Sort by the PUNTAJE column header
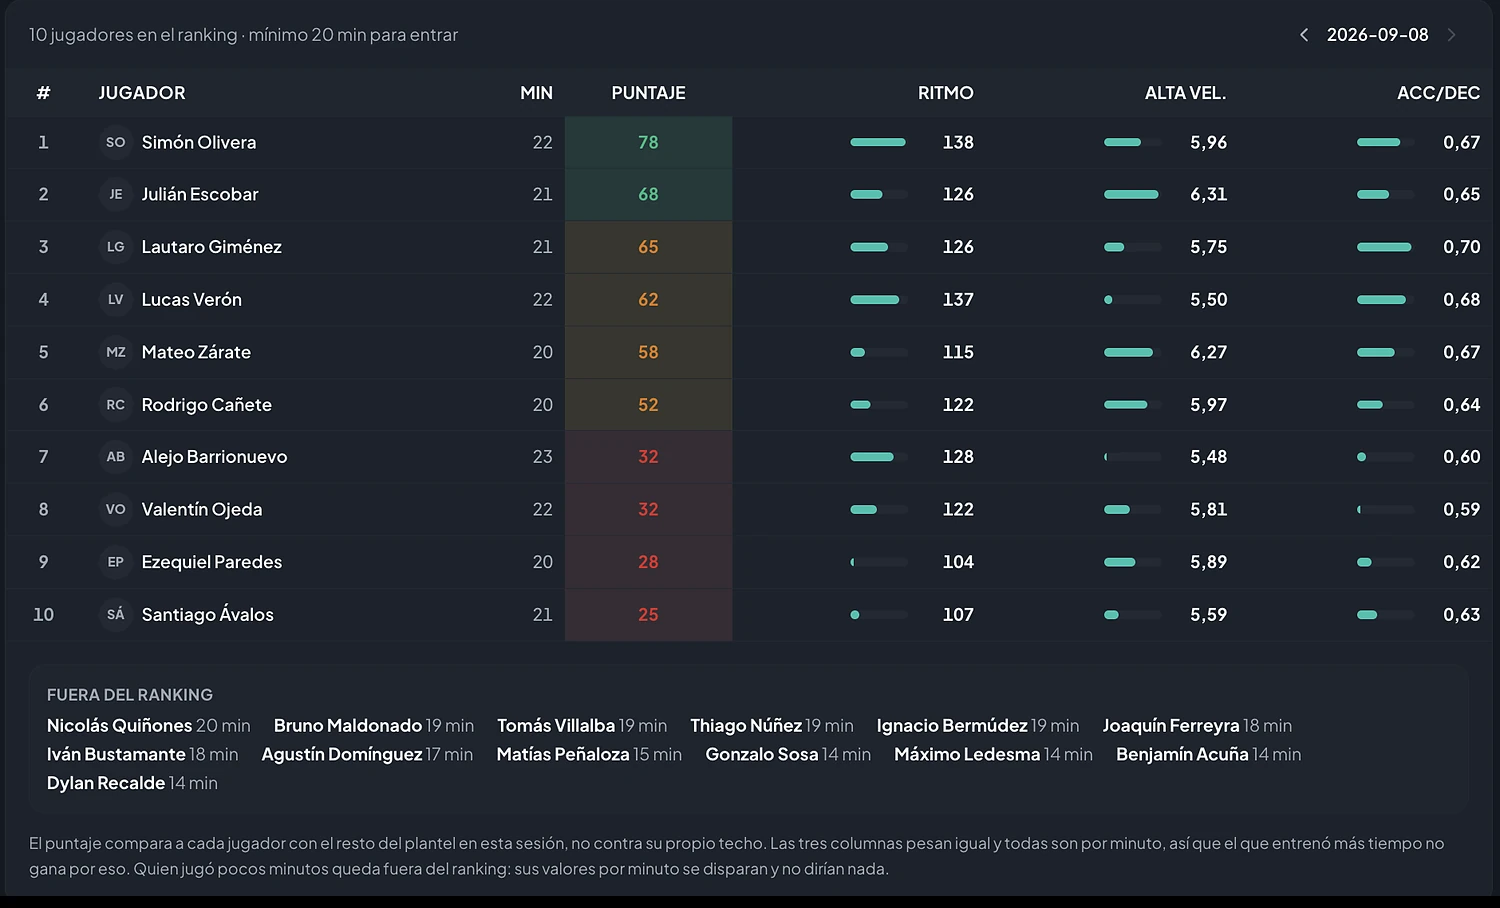Image resolution: width=1500 pixels, height=908 pixels. 648,93
